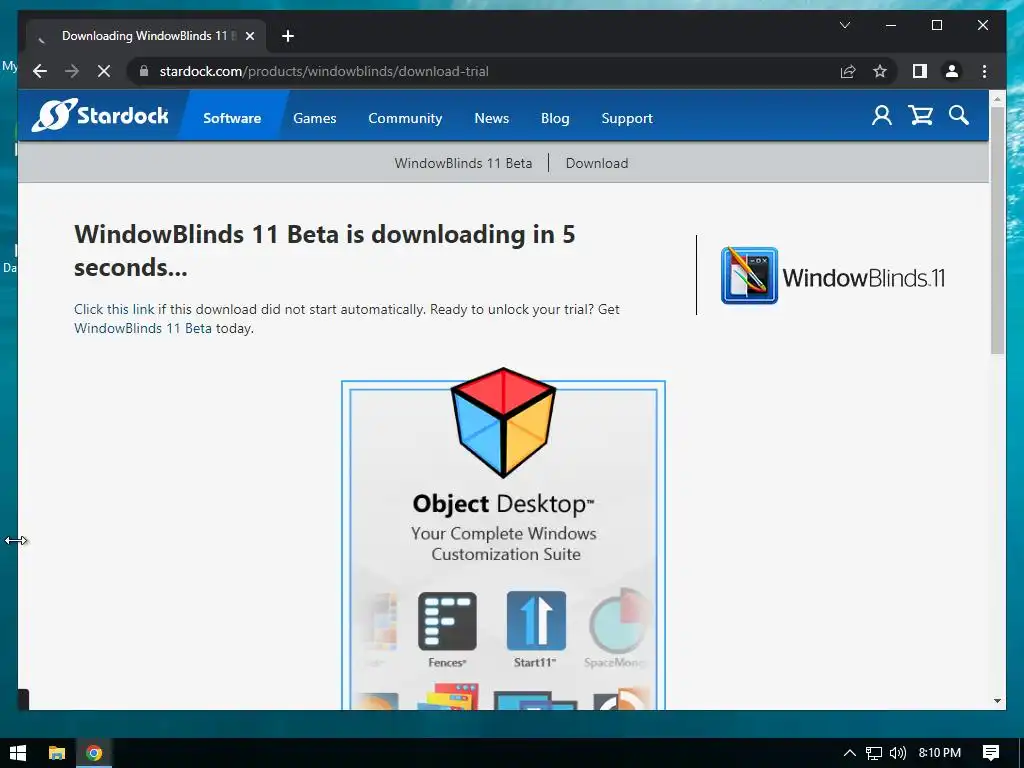Viewport: 1024px width, 768px height.
Task: Open Windows Start menu
Action: click(18, 753)
